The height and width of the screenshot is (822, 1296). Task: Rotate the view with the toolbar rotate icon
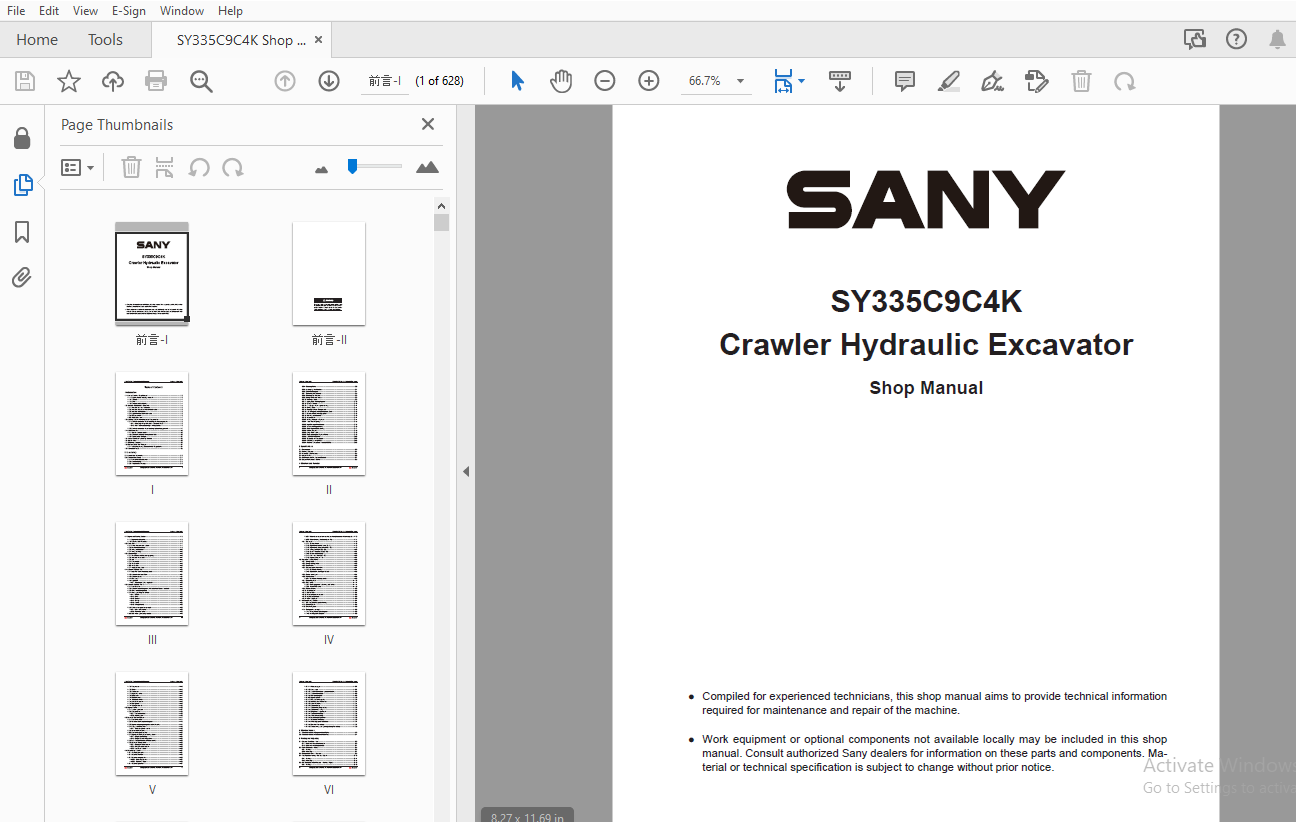coord(1125,81)
